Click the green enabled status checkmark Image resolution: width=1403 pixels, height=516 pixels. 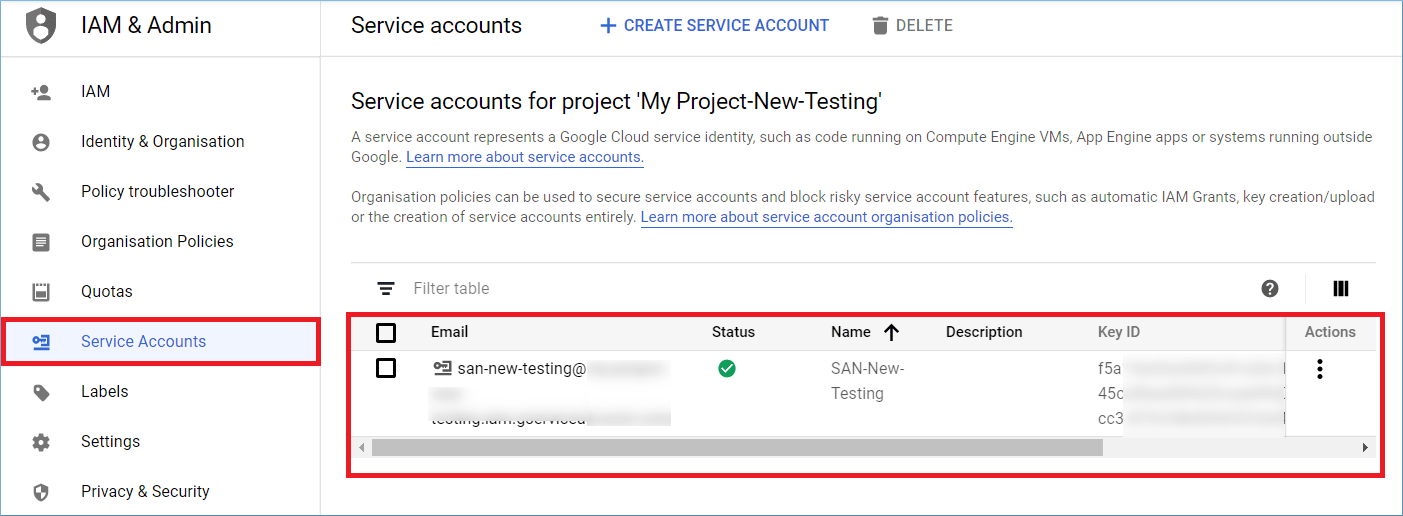point(727,369)
